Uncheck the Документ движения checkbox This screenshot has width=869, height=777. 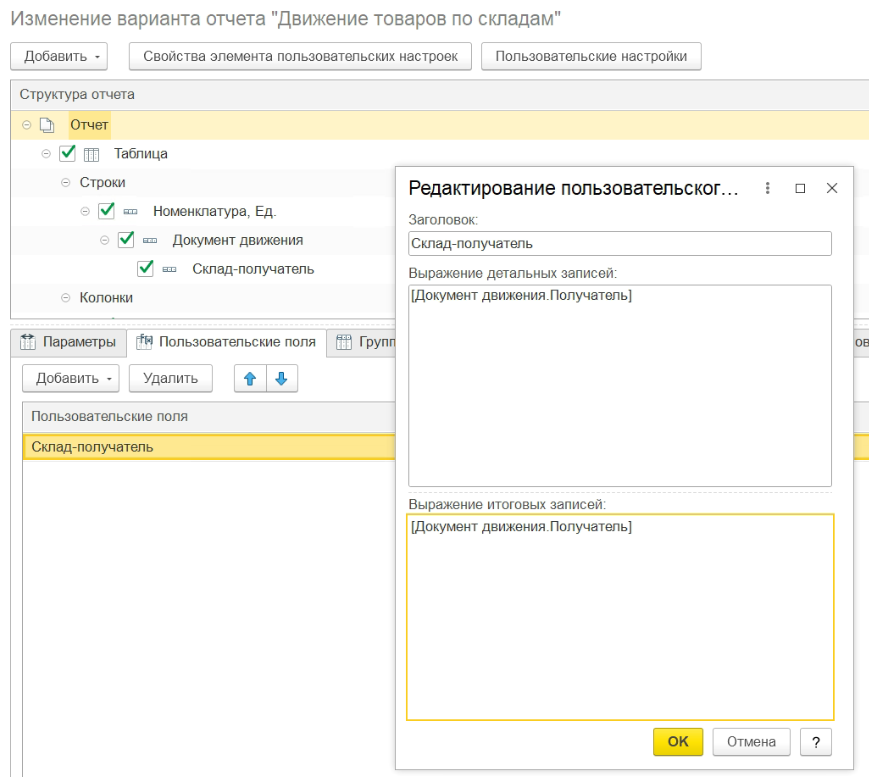(x=126, y=239)
